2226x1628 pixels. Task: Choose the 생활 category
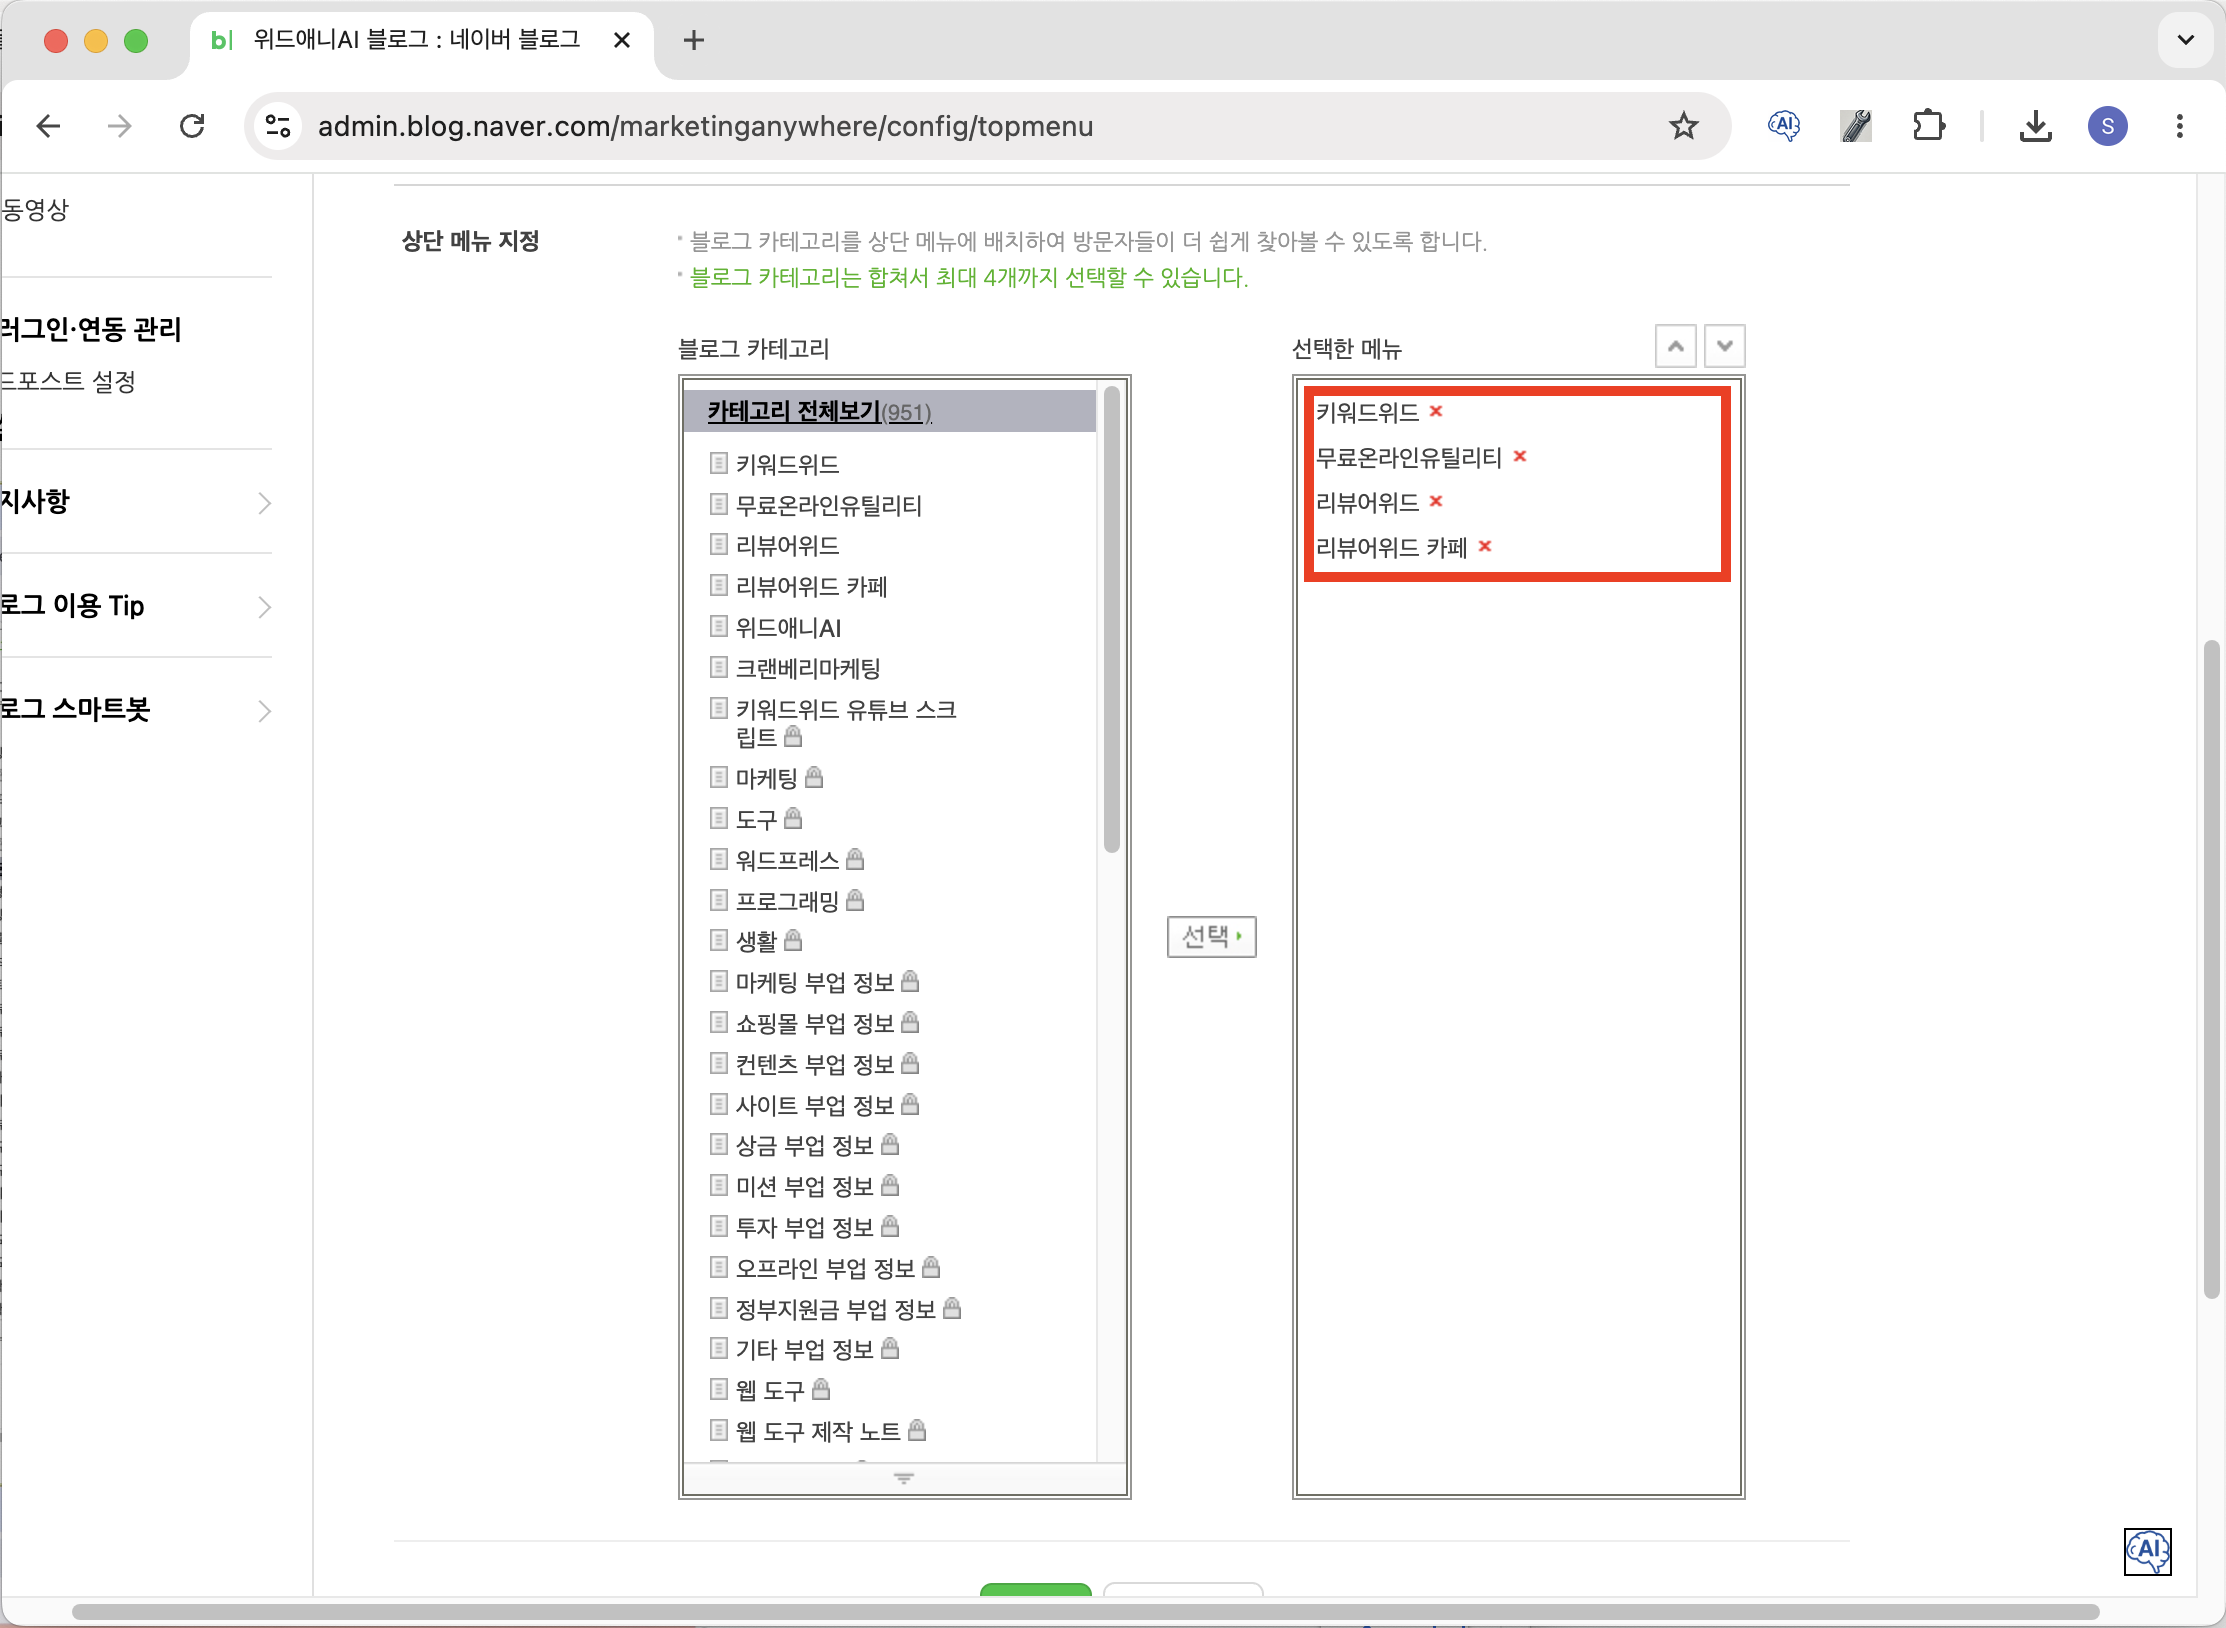click(x=756, y=941)
